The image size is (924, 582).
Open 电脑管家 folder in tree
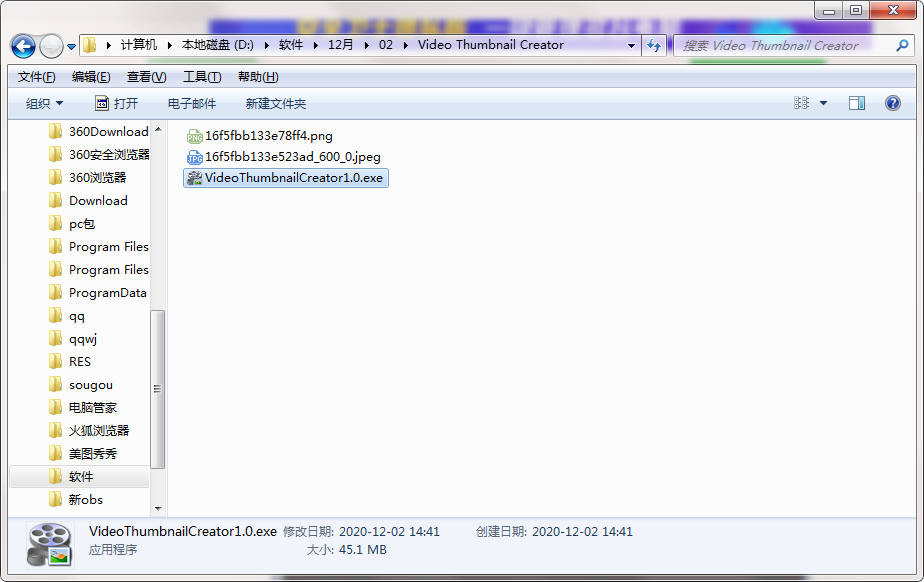click(93, 408)
